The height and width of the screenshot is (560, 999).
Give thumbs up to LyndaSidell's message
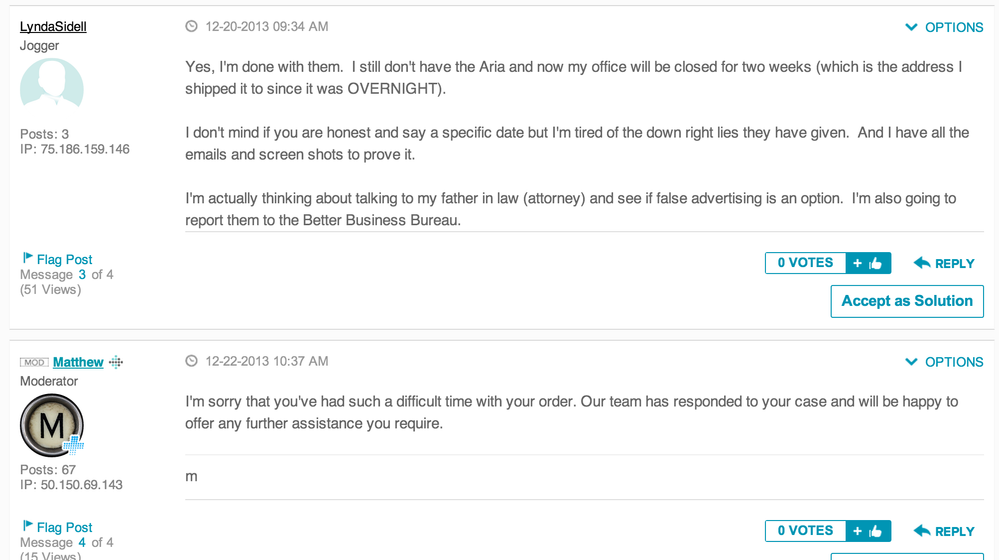(x=868, y=263)
